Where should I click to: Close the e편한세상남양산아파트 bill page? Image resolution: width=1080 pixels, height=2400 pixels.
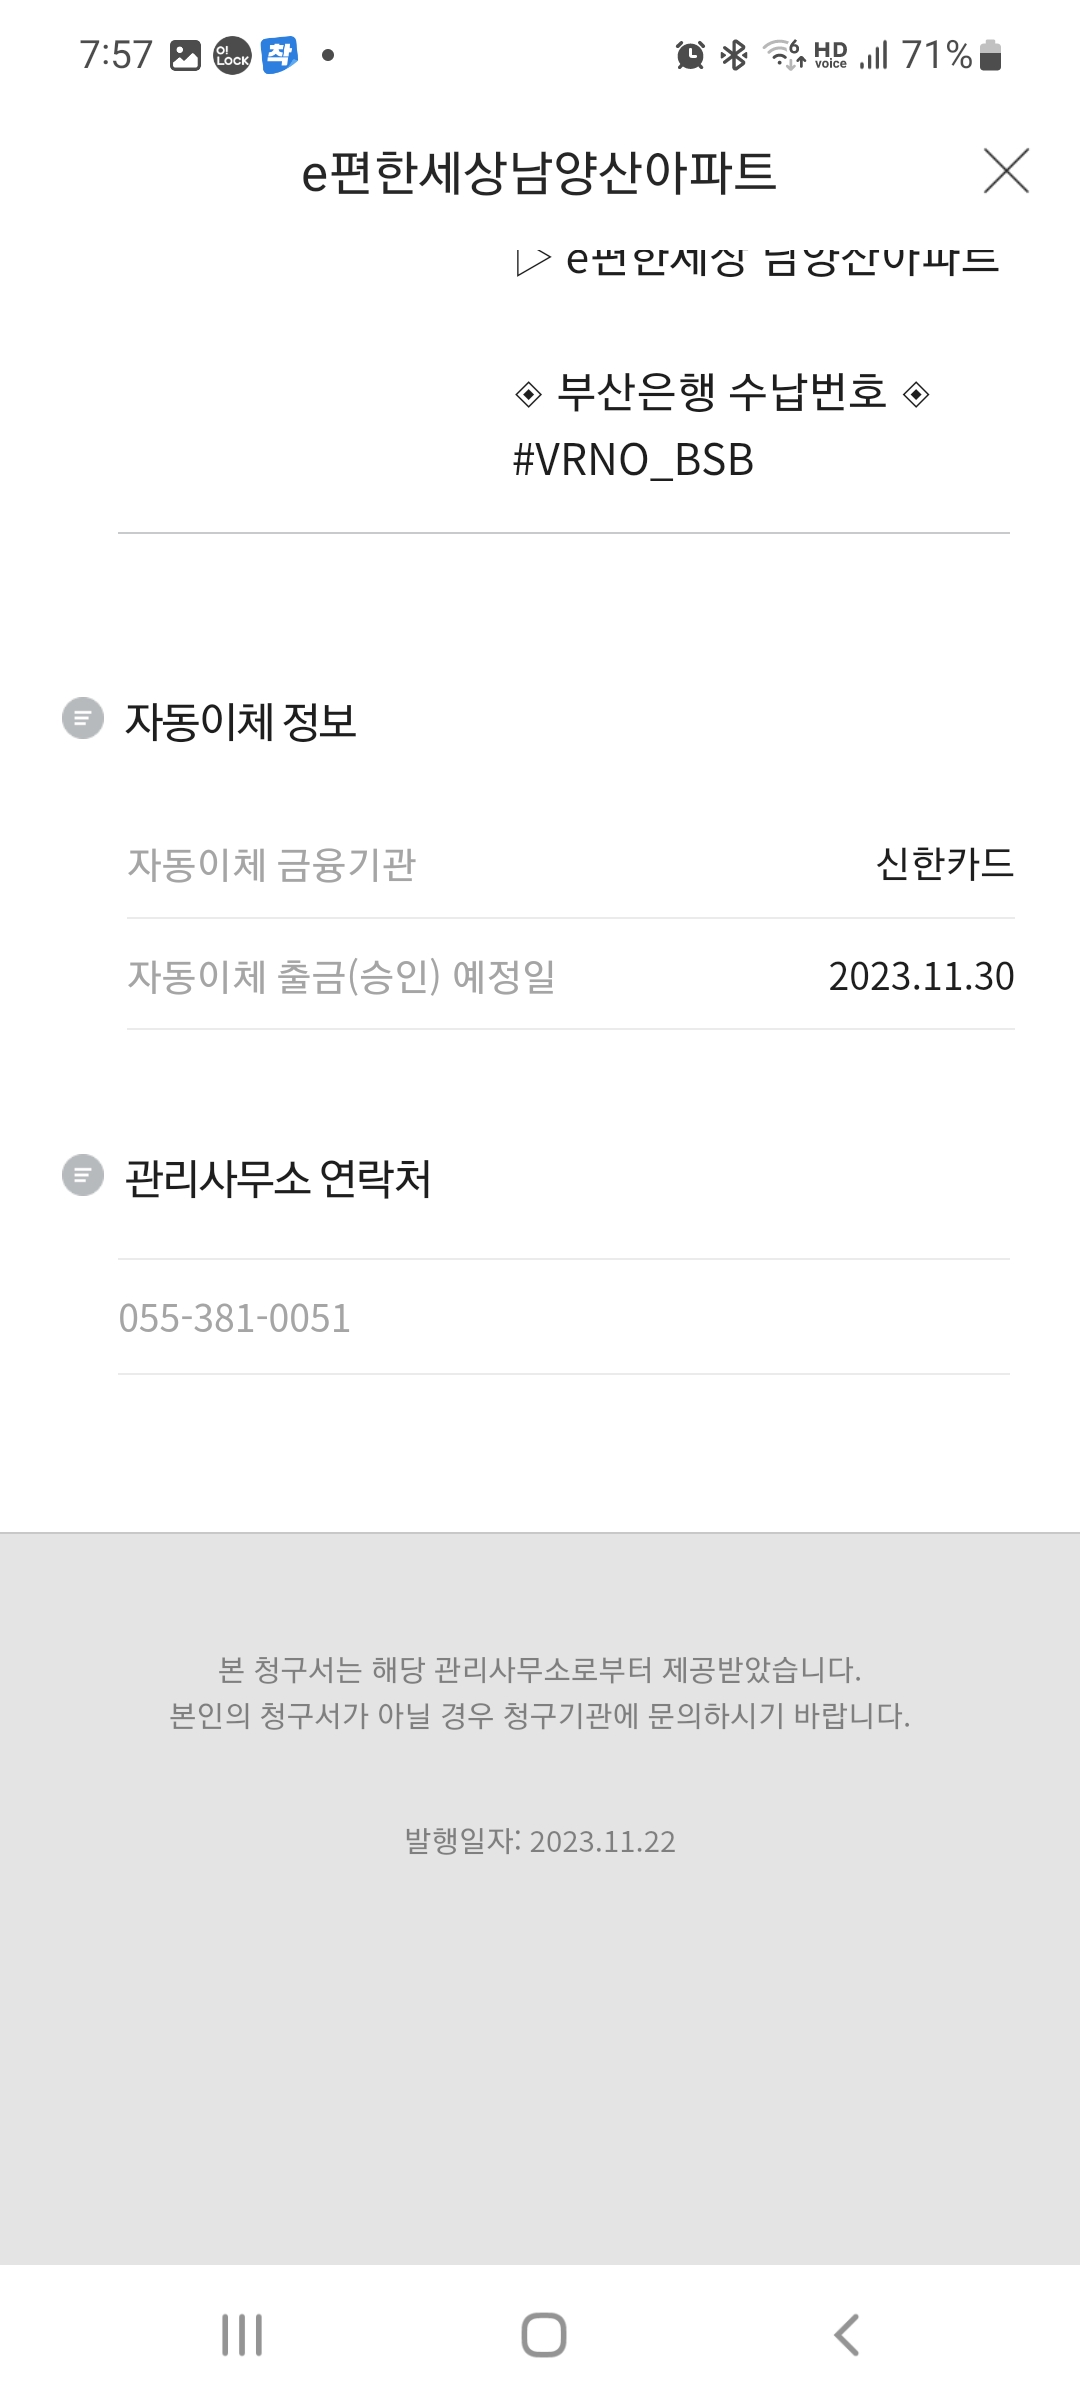(x=1006, y=171)
